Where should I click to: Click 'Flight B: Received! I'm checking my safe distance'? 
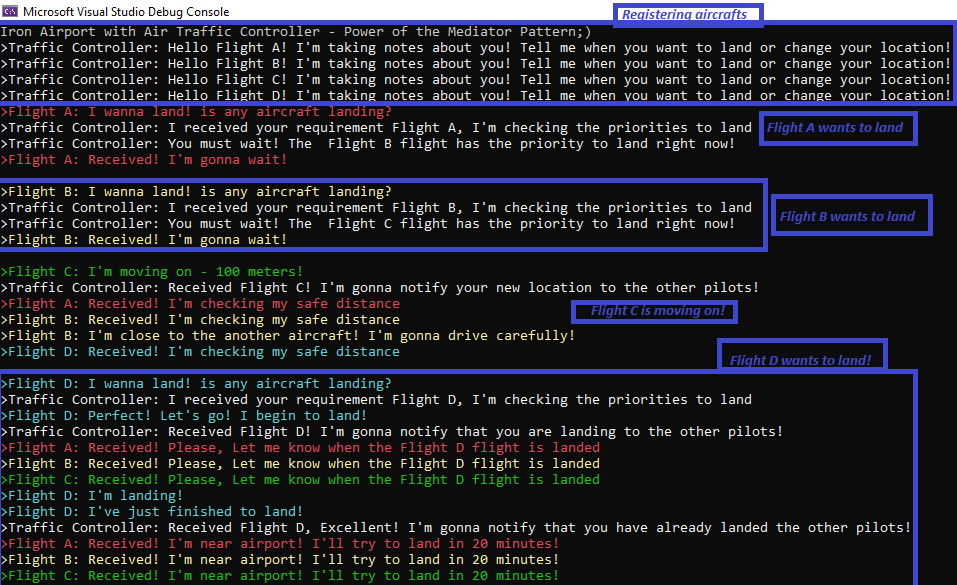click(x=200, y=319)
